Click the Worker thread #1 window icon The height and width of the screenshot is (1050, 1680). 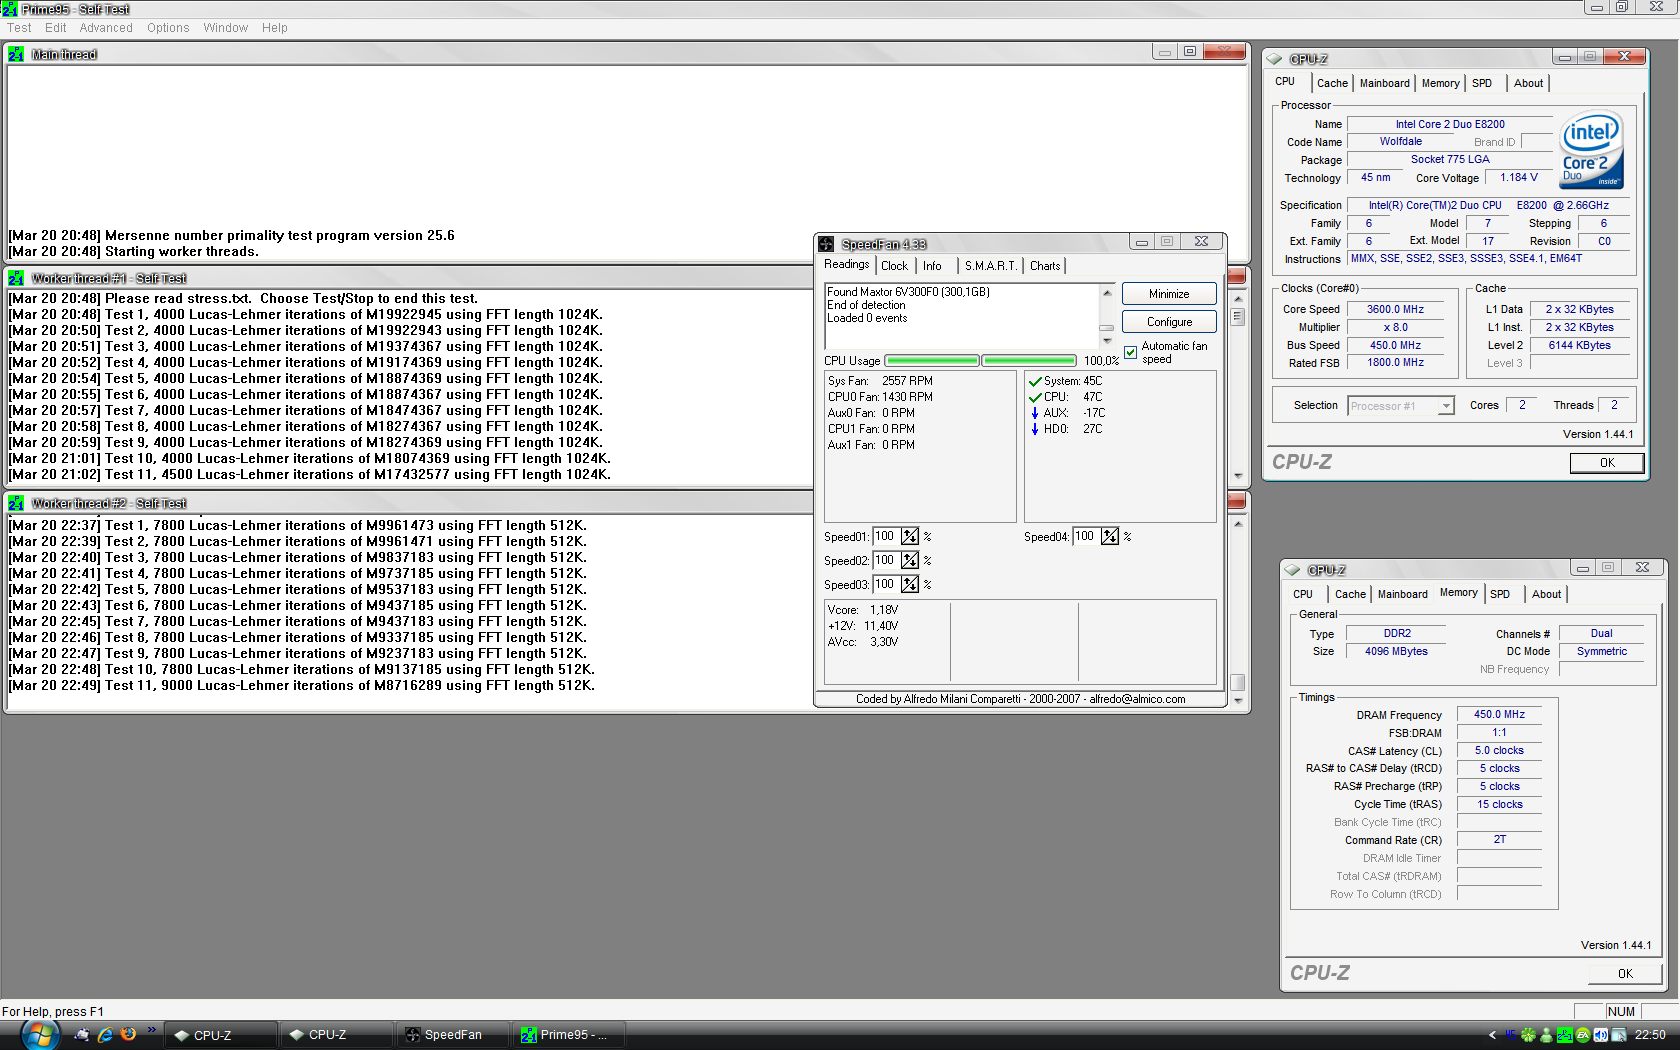click(16, 278)
